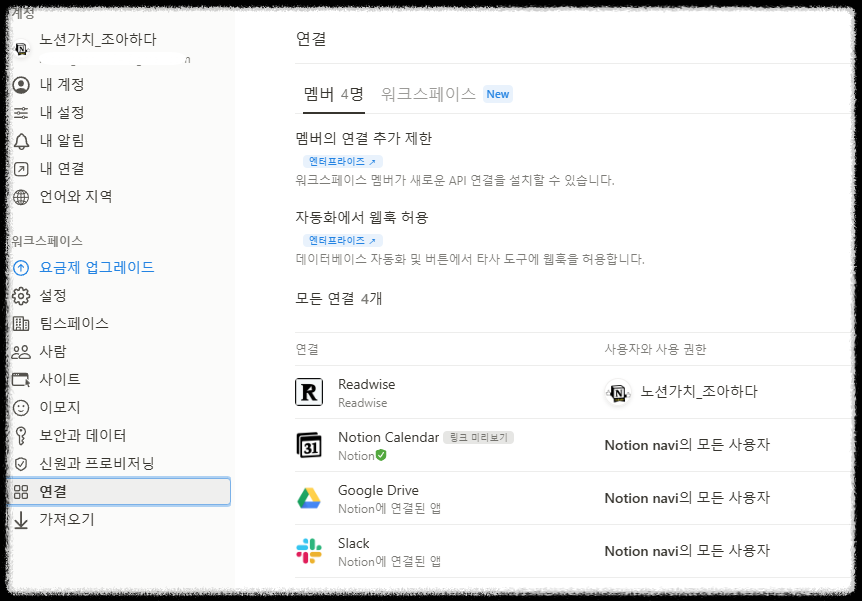Click the 언어와 지역 globe icon

pyautogui.click(x=21, y=196)
